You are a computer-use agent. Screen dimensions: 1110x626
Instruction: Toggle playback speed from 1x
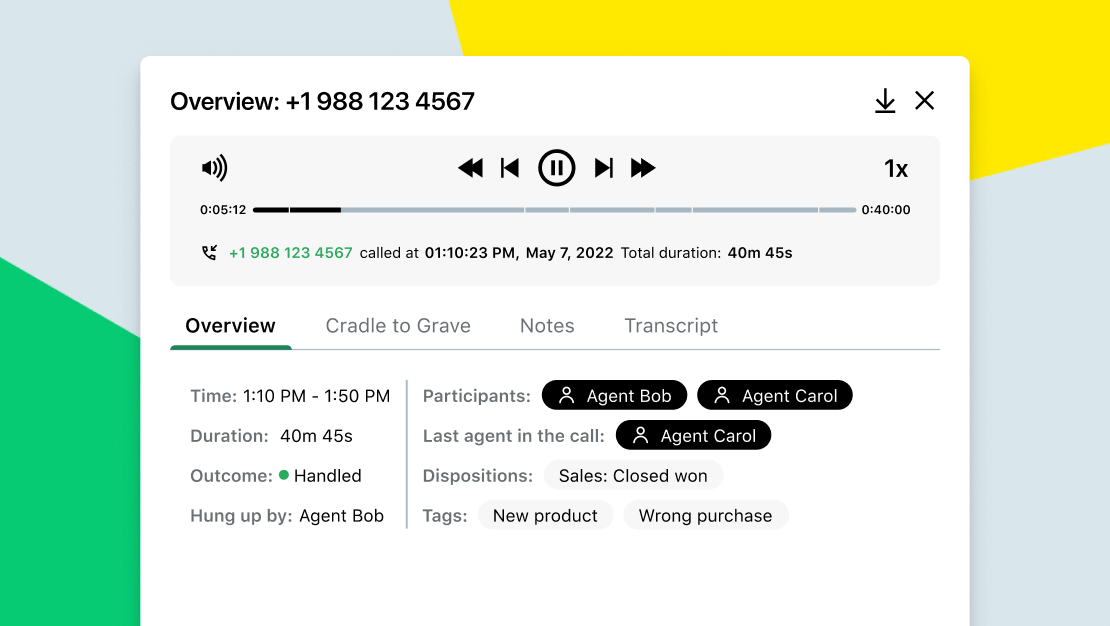click(x=896, y=168)
